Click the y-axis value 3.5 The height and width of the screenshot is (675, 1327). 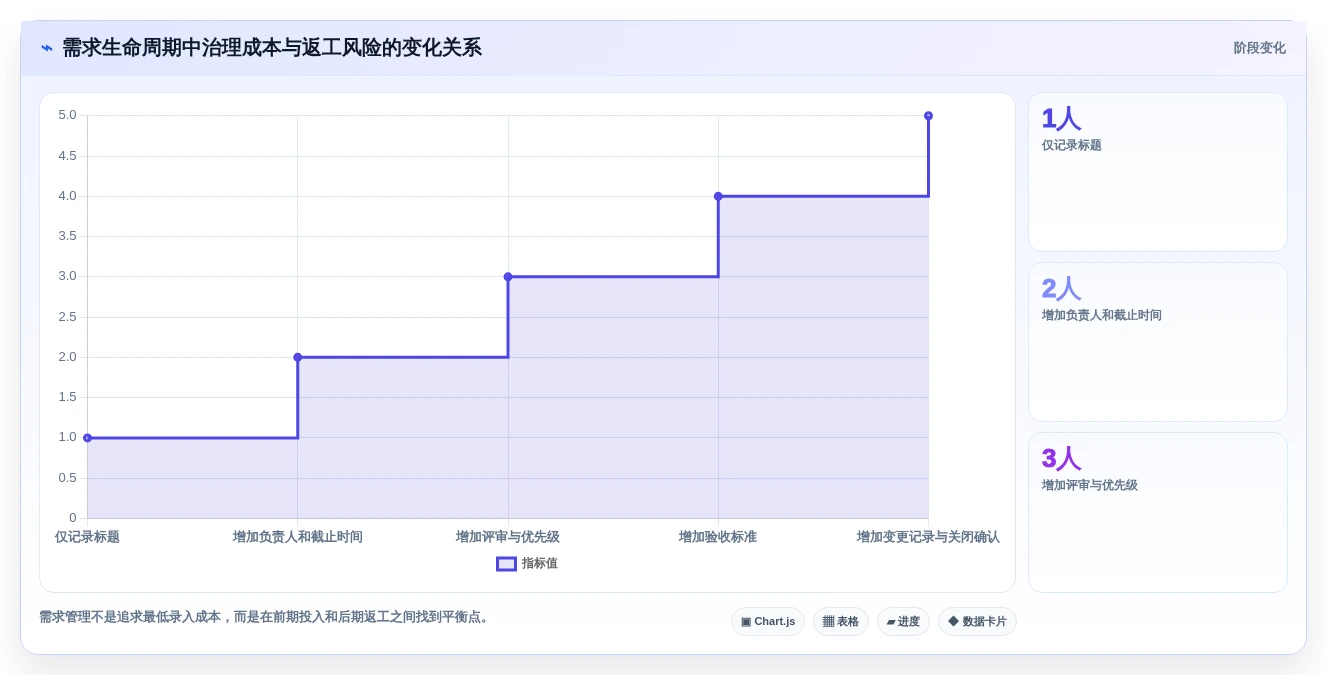pyautogui.click(x=67, y=236)
